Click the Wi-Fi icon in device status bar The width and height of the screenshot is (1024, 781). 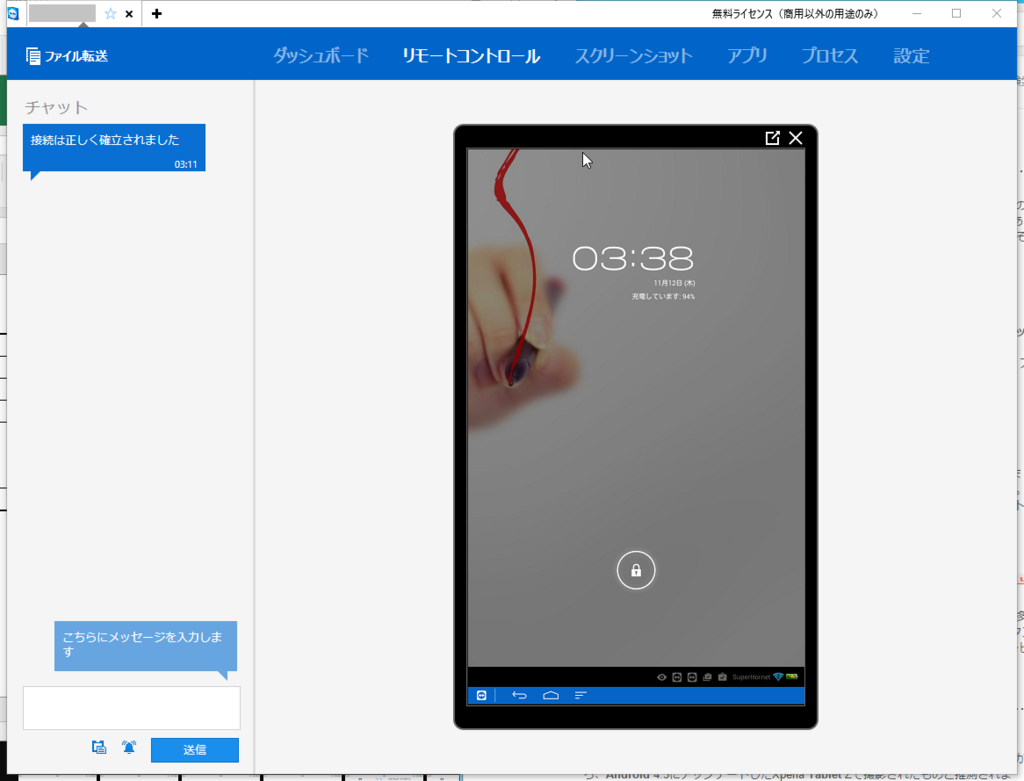click(x=778, y=677)
